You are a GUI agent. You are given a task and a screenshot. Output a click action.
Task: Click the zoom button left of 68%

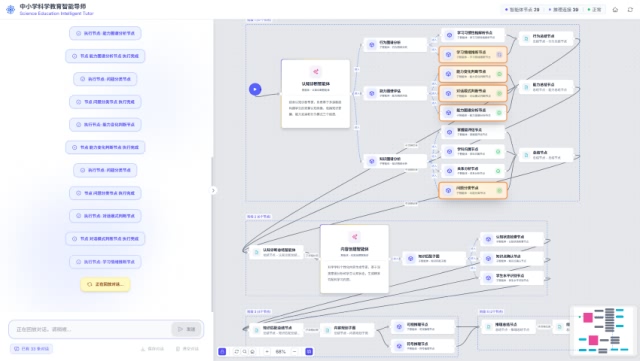pos(267,351)
